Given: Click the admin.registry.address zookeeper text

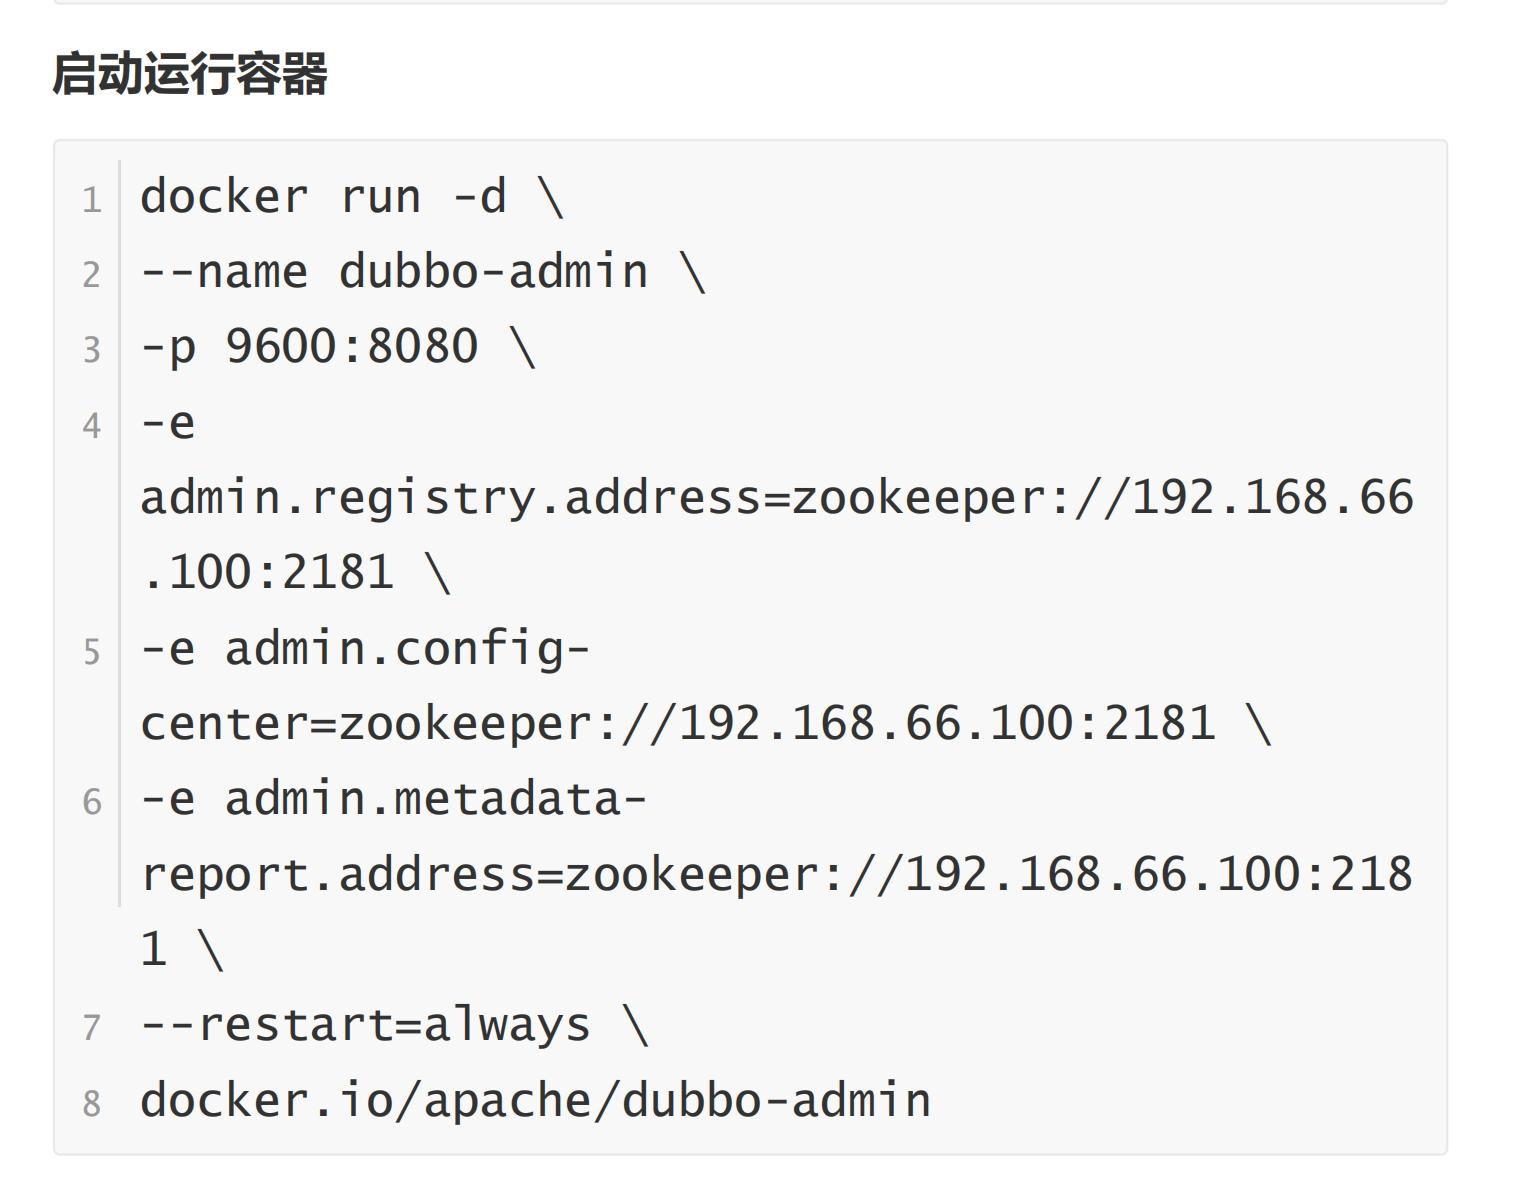Looking at the screenshot, I should (777, 498).
